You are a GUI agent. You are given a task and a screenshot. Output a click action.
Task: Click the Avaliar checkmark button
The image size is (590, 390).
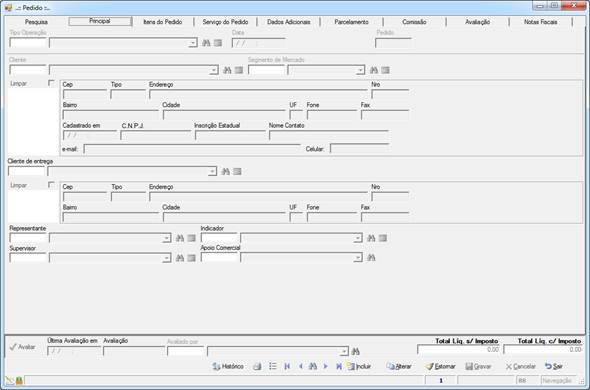(22, 347)
